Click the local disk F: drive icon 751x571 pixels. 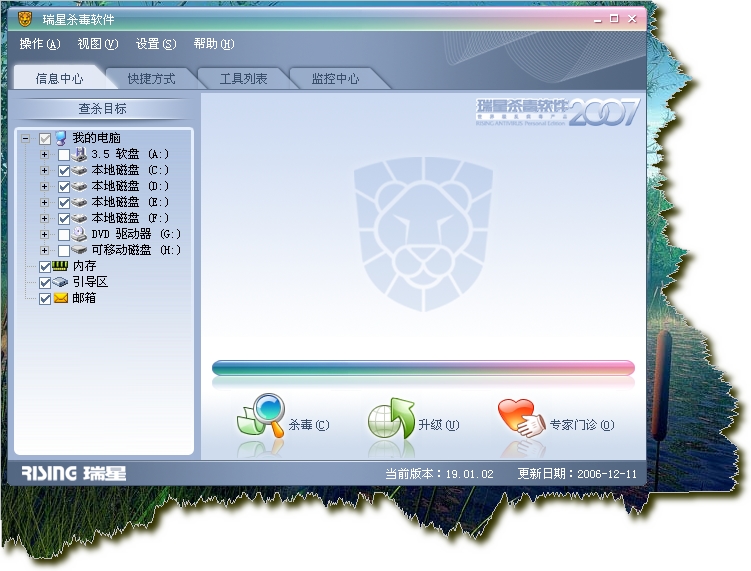79,218
